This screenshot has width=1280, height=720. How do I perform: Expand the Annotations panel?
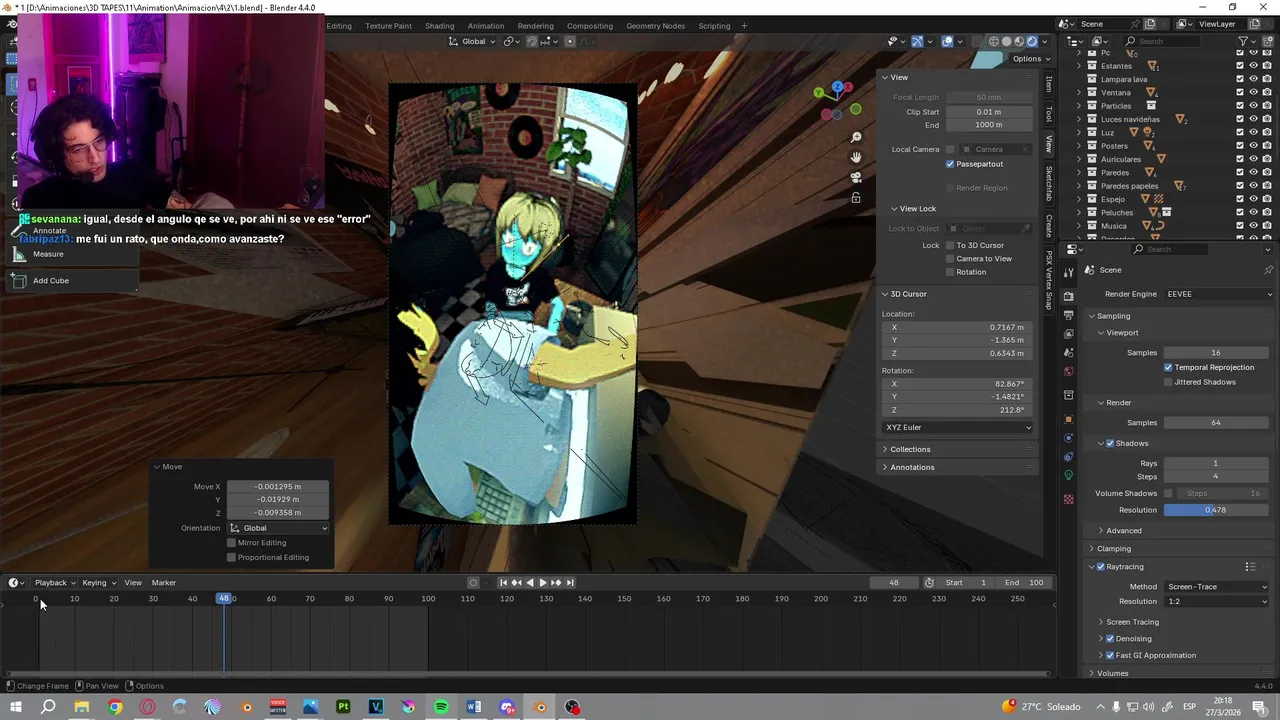[910, 468]
